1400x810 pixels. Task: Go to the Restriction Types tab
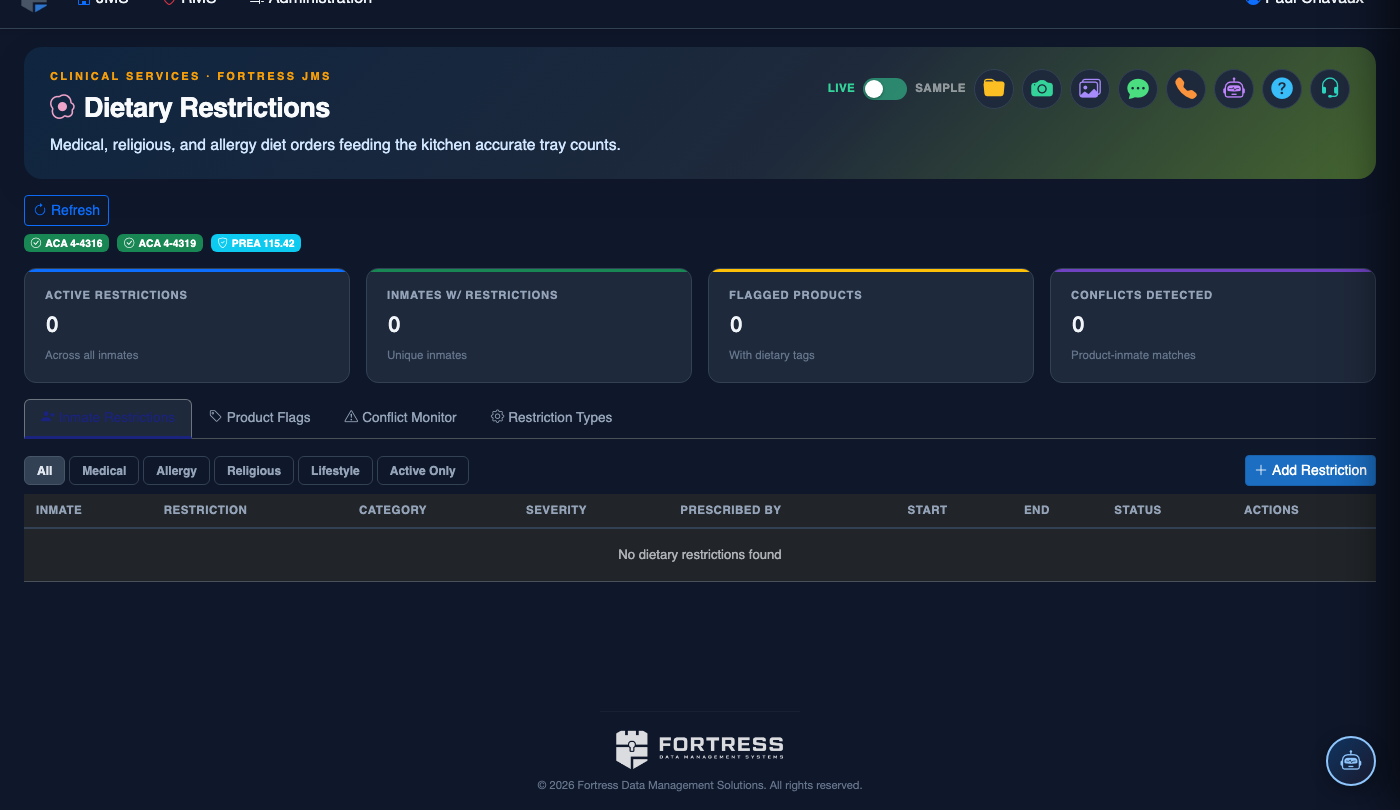tap(551, 417)
